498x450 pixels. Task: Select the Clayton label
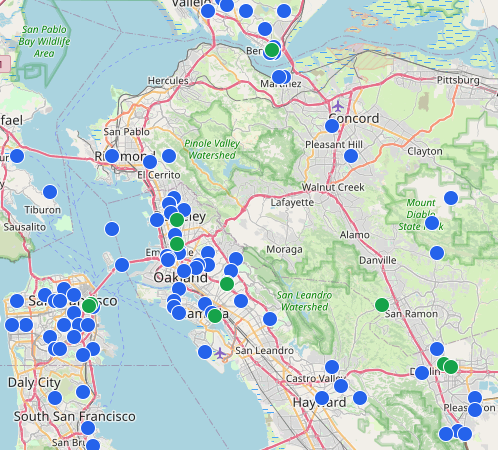pos(425,151)
